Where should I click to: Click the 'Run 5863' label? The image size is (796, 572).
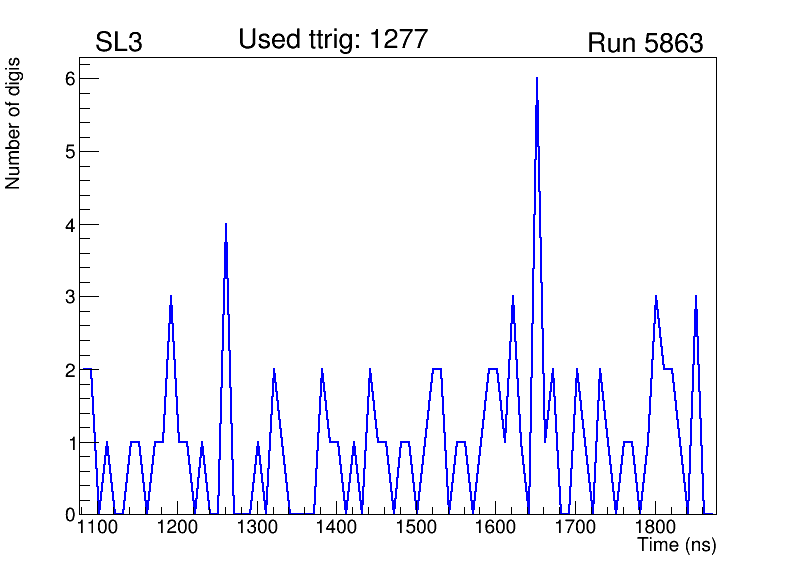coord(645,44)
